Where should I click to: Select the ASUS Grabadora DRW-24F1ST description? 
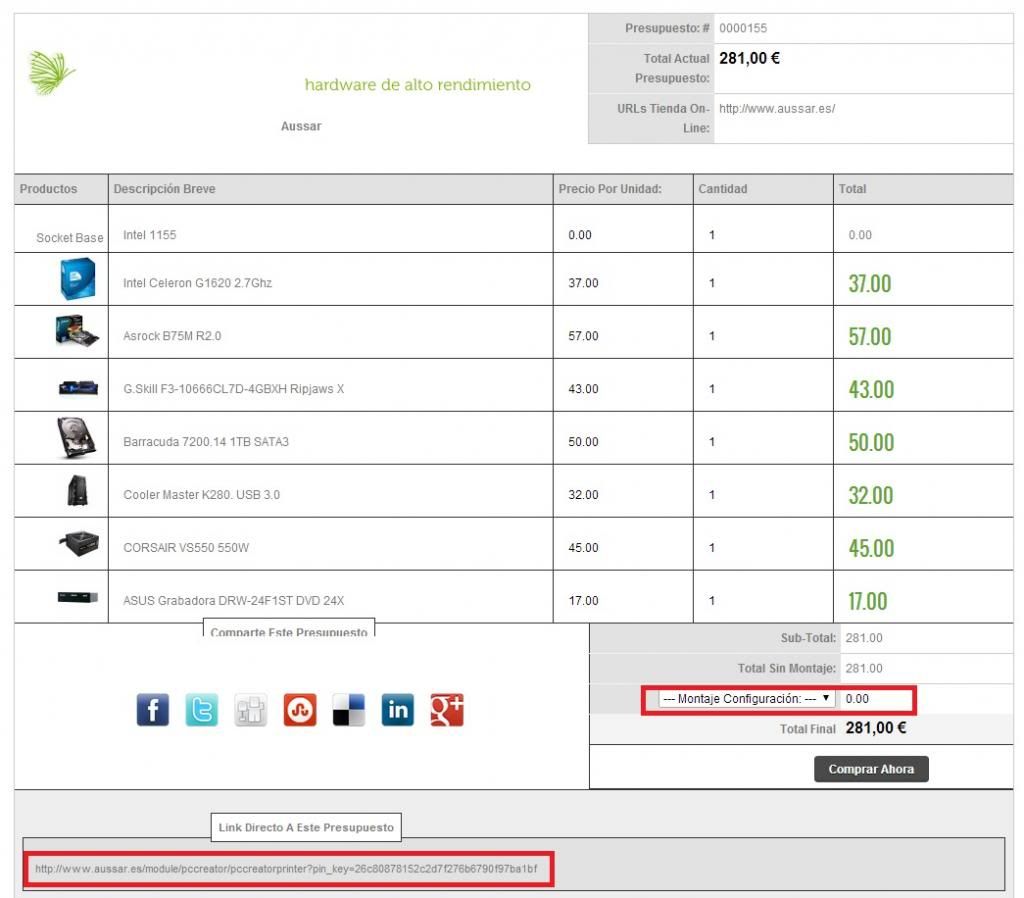tap(233, 600)
